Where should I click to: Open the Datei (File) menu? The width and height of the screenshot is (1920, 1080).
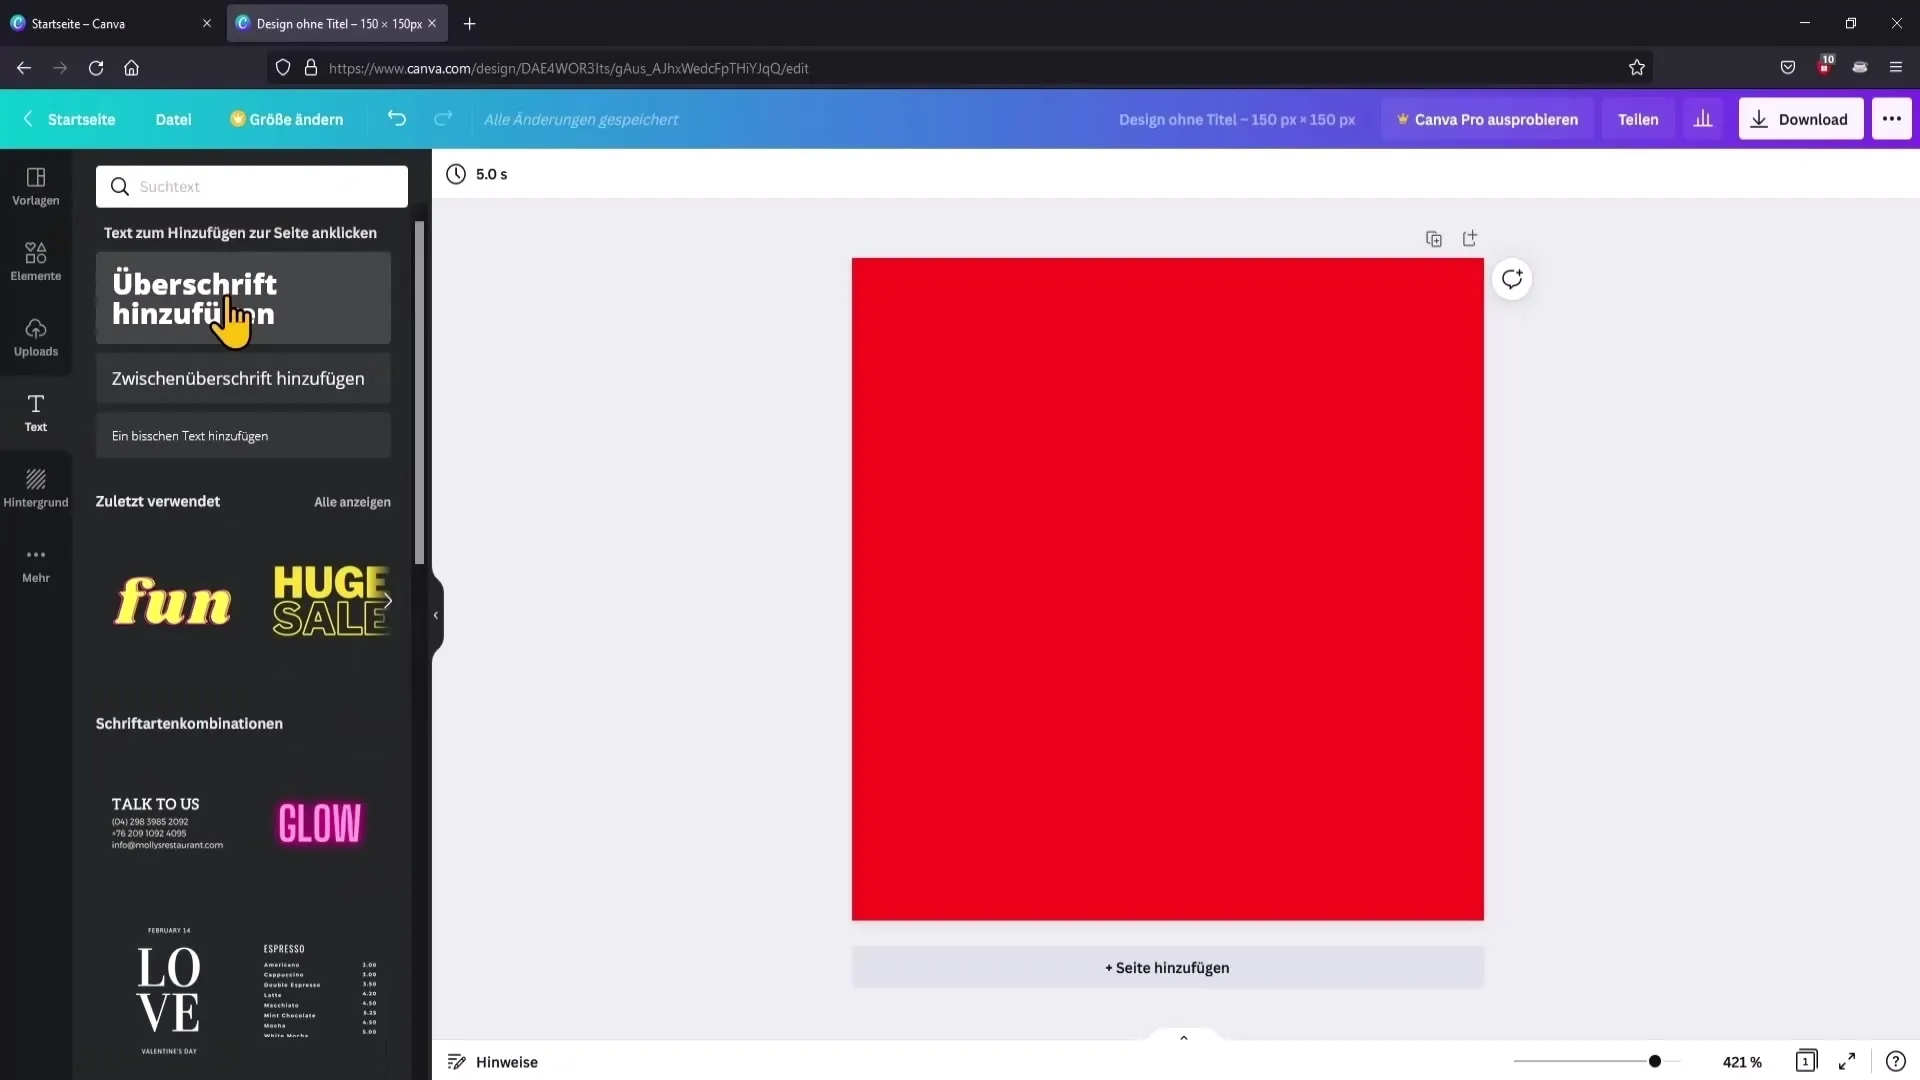coord(174,120)
